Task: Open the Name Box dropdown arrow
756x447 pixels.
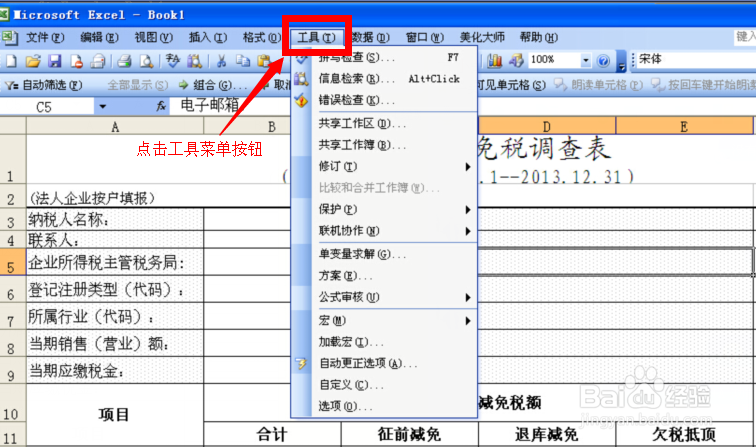Action: [x=102, y=106]
